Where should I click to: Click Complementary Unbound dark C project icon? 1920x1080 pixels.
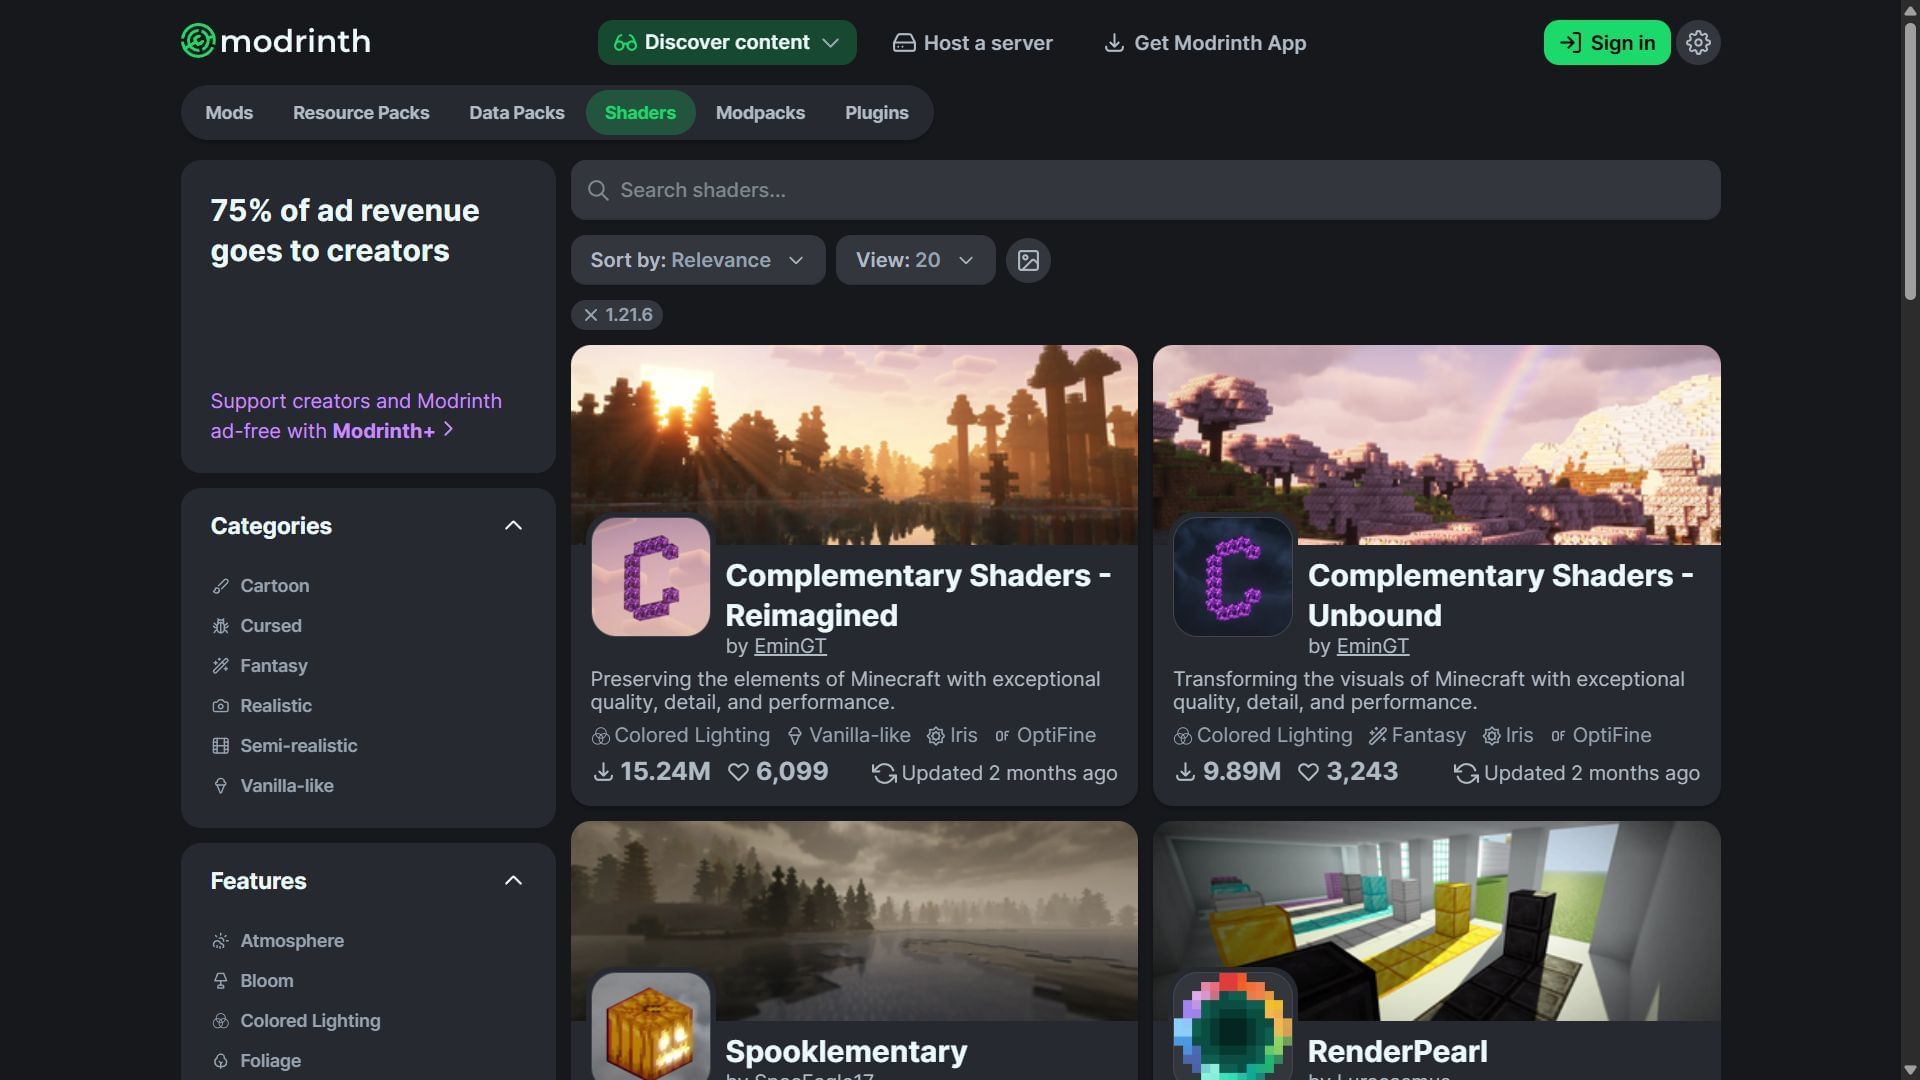pos(1233,577)
